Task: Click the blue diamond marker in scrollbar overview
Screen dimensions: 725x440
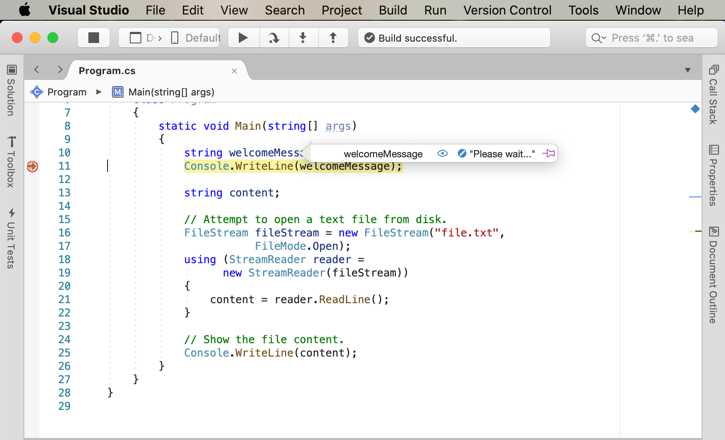Action: click(x=695, y=109)
